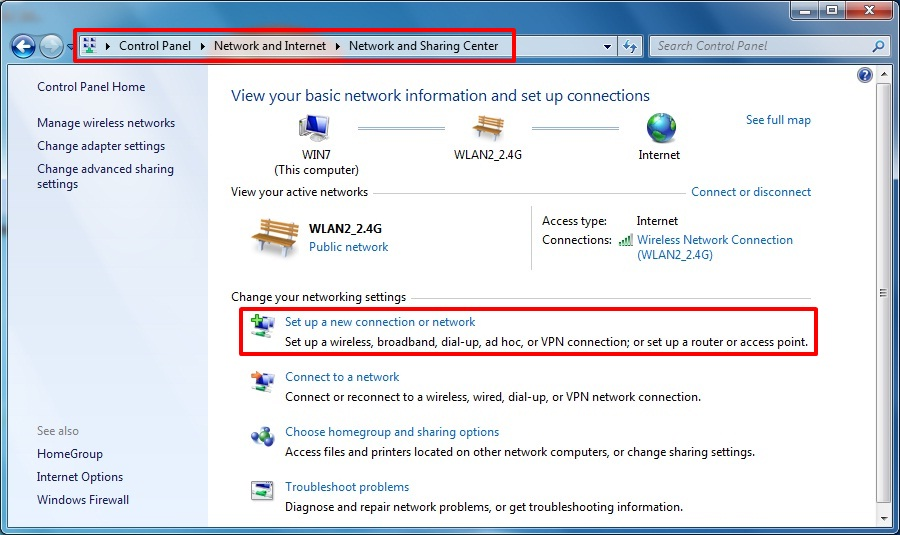Open Help via blue question mark icon
The image size is (900, 535).
pos(864,75)
